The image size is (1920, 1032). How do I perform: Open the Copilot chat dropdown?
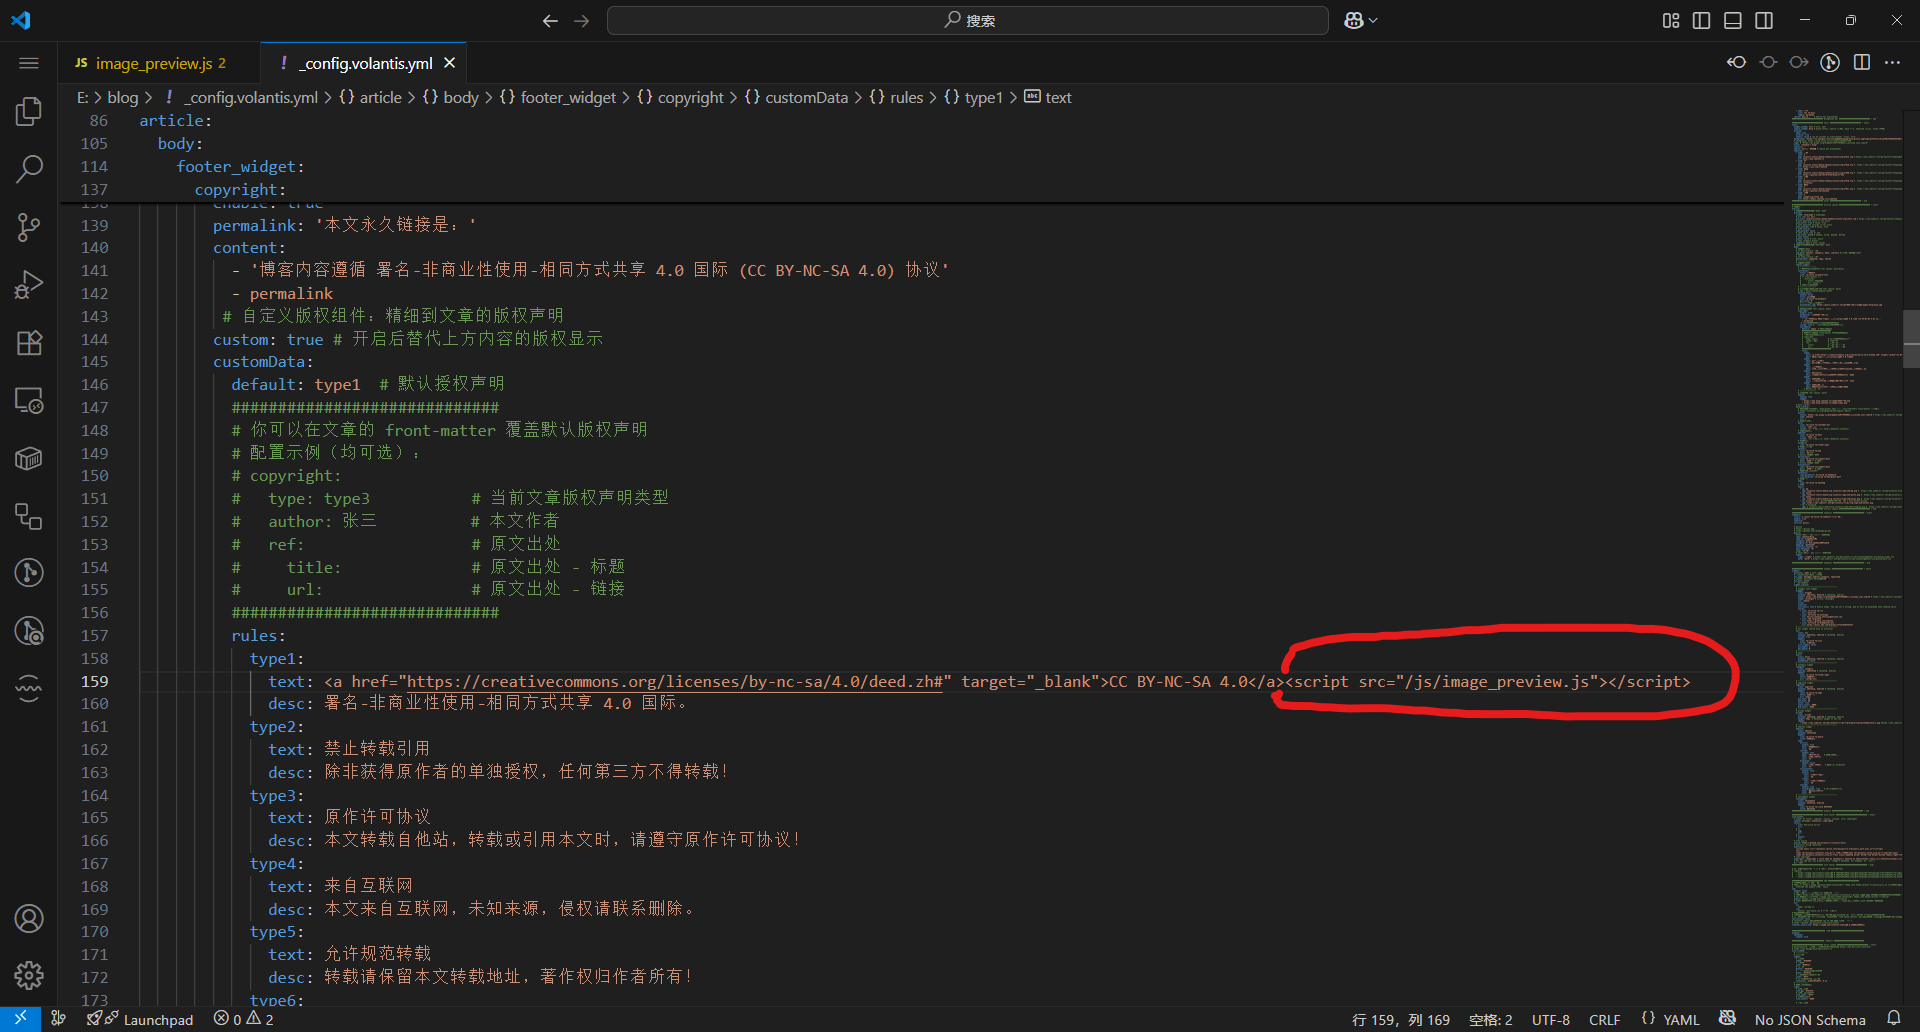[x=1360, y=20]
